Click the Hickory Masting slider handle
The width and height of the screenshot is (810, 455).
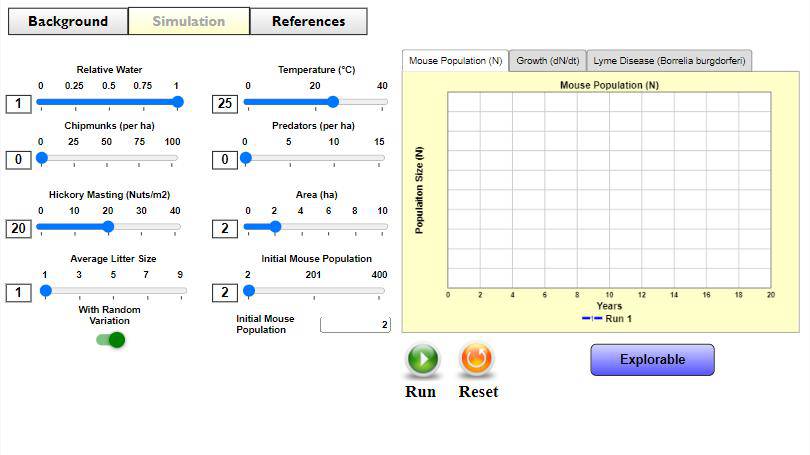pyautogui.click(x=109, y=227)
